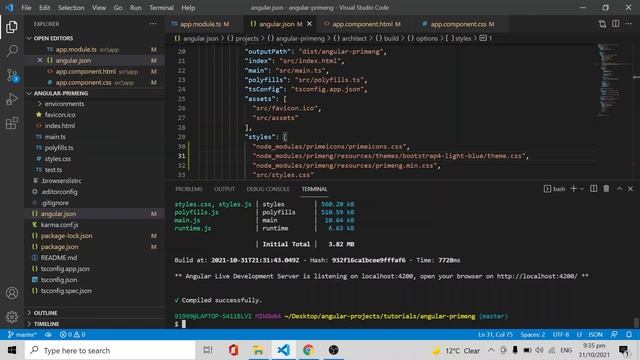Open the Run and Debug view

tap(12, 99)
